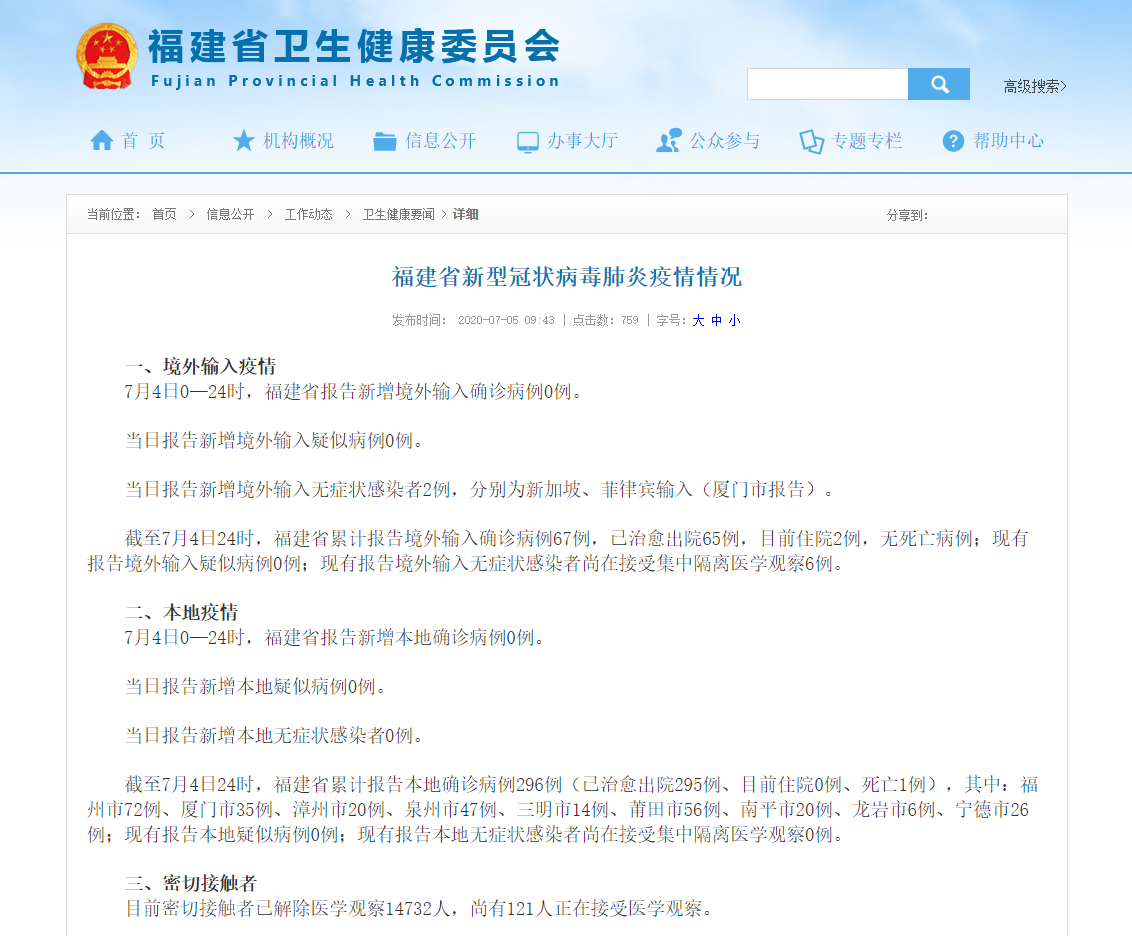Click the folder icon beside 信息公开

click(385, 141)
